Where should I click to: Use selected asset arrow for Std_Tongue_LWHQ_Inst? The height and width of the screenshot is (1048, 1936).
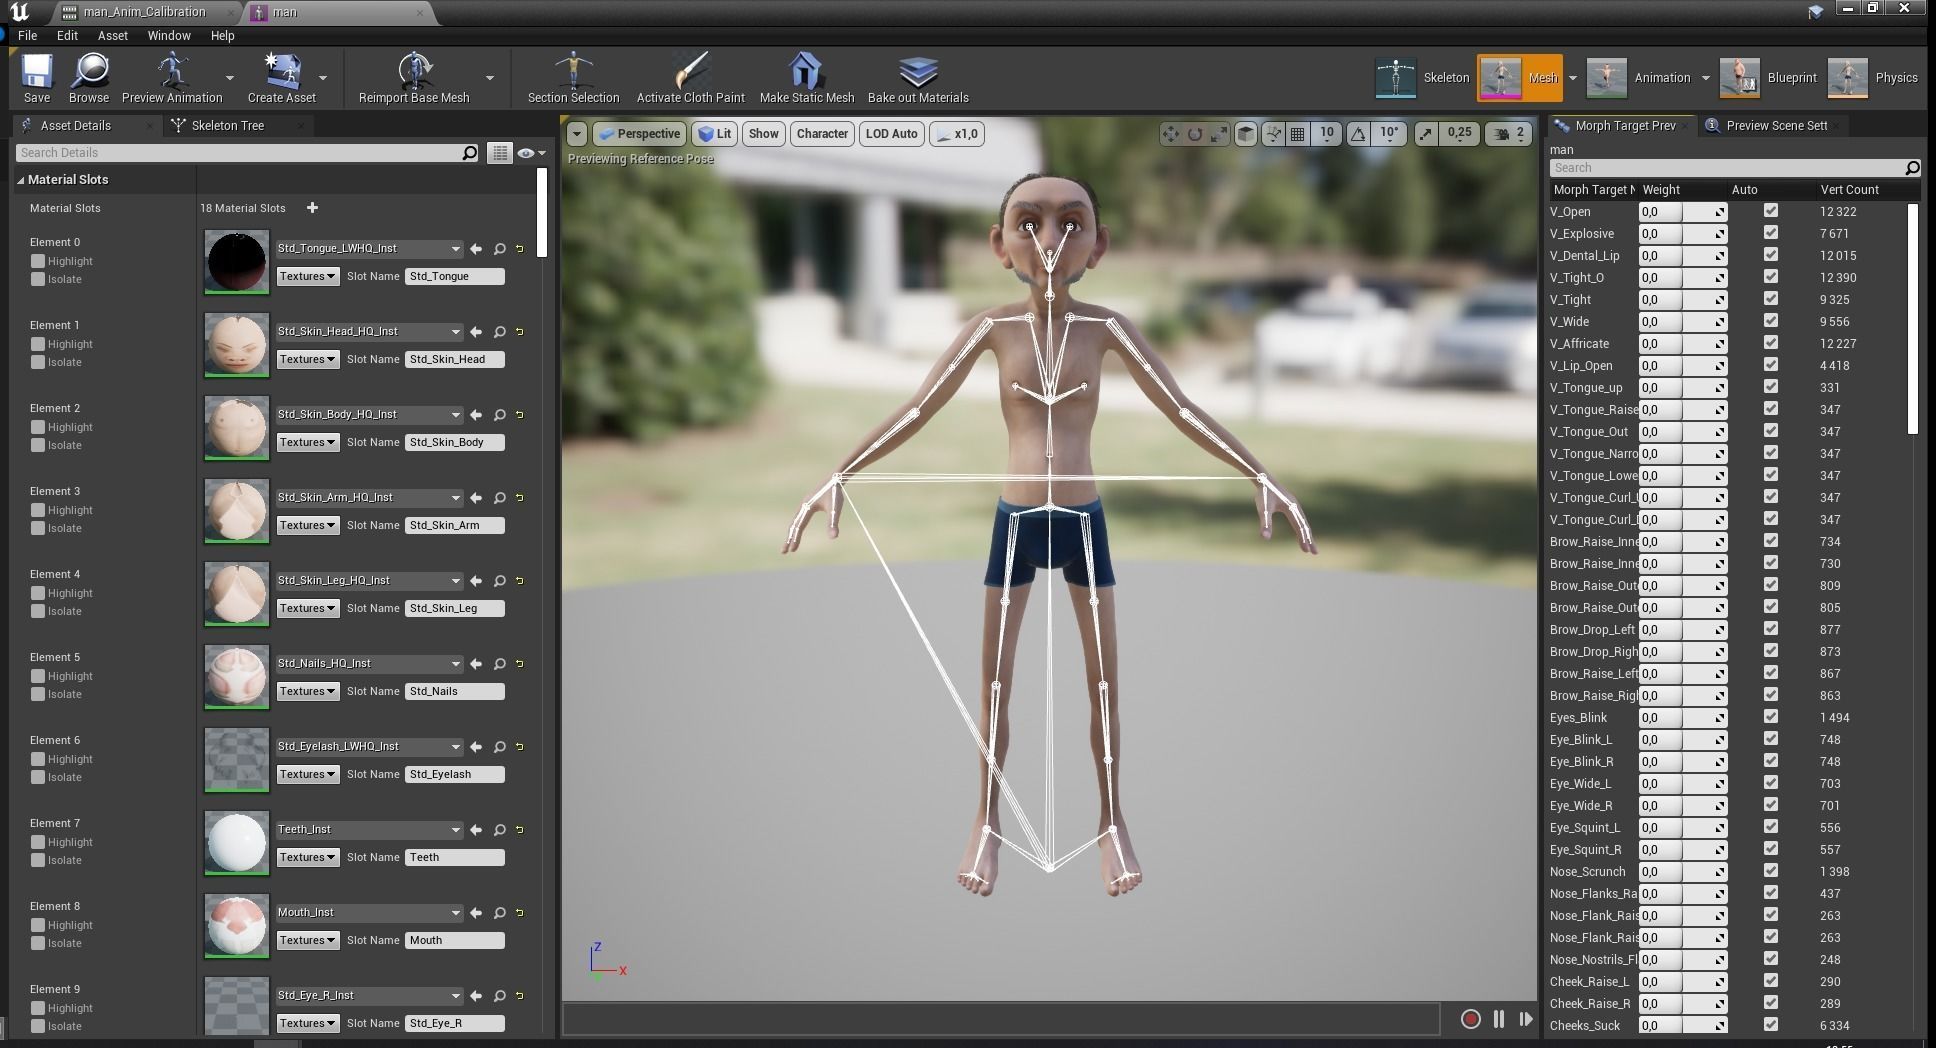[x=476, y=249]
